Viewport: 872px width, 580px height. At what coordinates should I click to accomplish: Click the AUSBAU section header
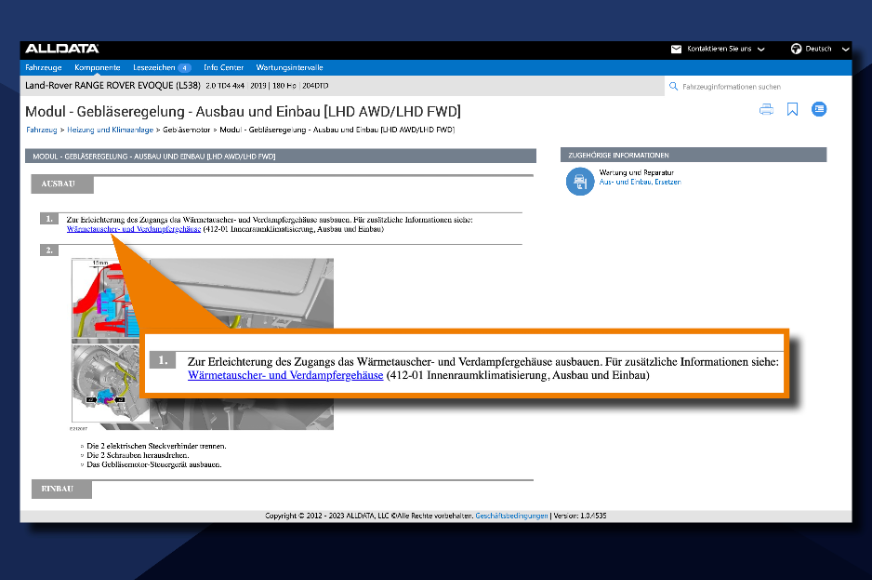point(62,184)
